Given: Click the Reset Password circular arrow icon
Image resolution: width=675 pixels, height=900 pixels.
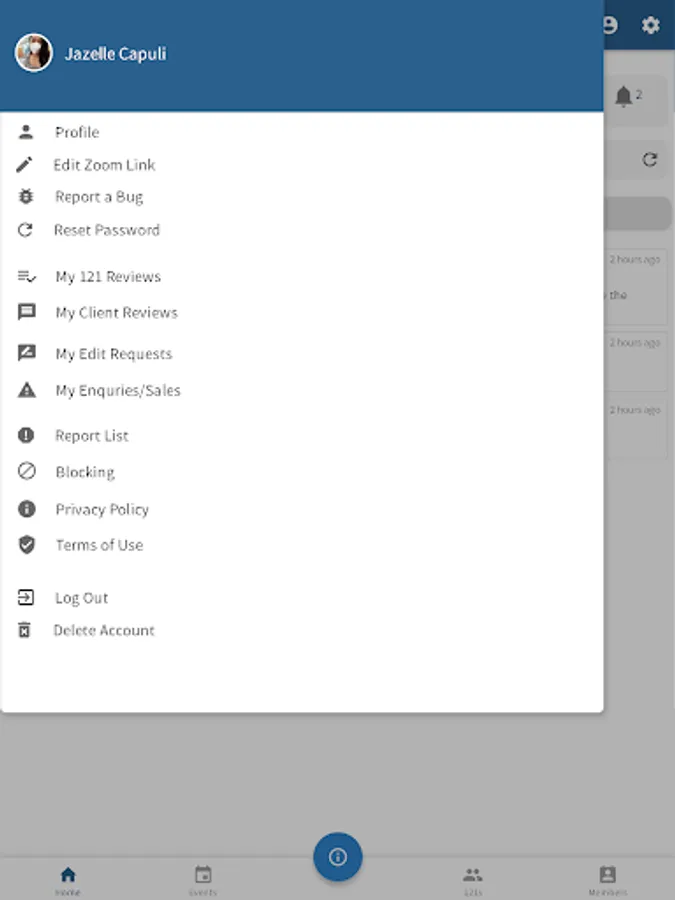Looking at the screenshot, I should [x=25, y=230].
